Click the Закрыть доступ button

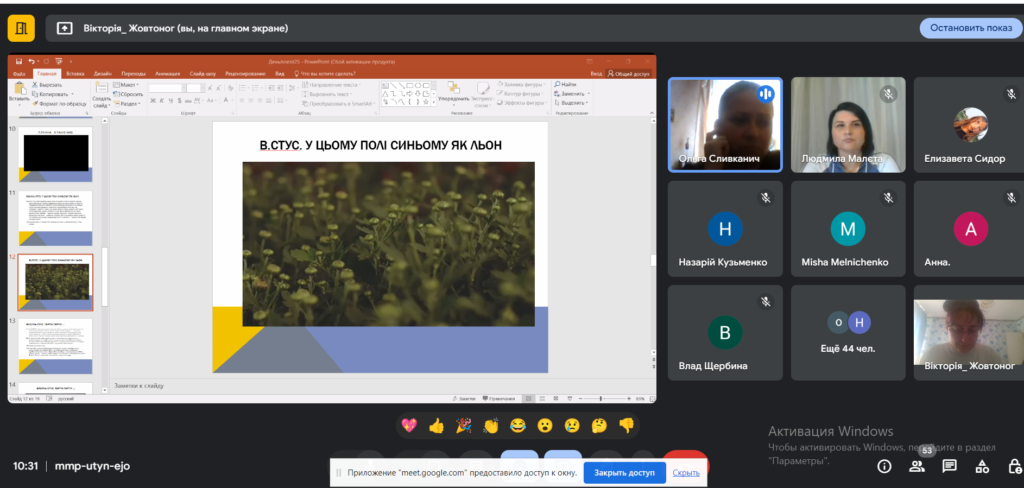[x=624, y=472]
